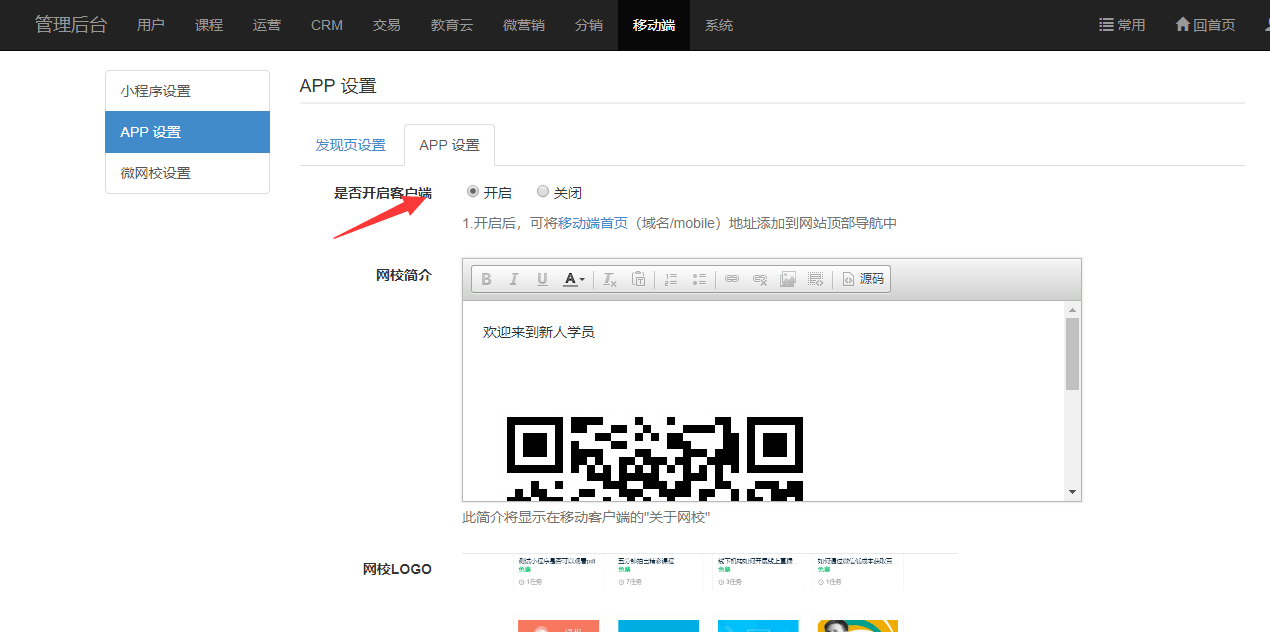The height and width of the screenshot is (632, 1270).
Task: Click the underline icon in editor
Action: point(542,279)
